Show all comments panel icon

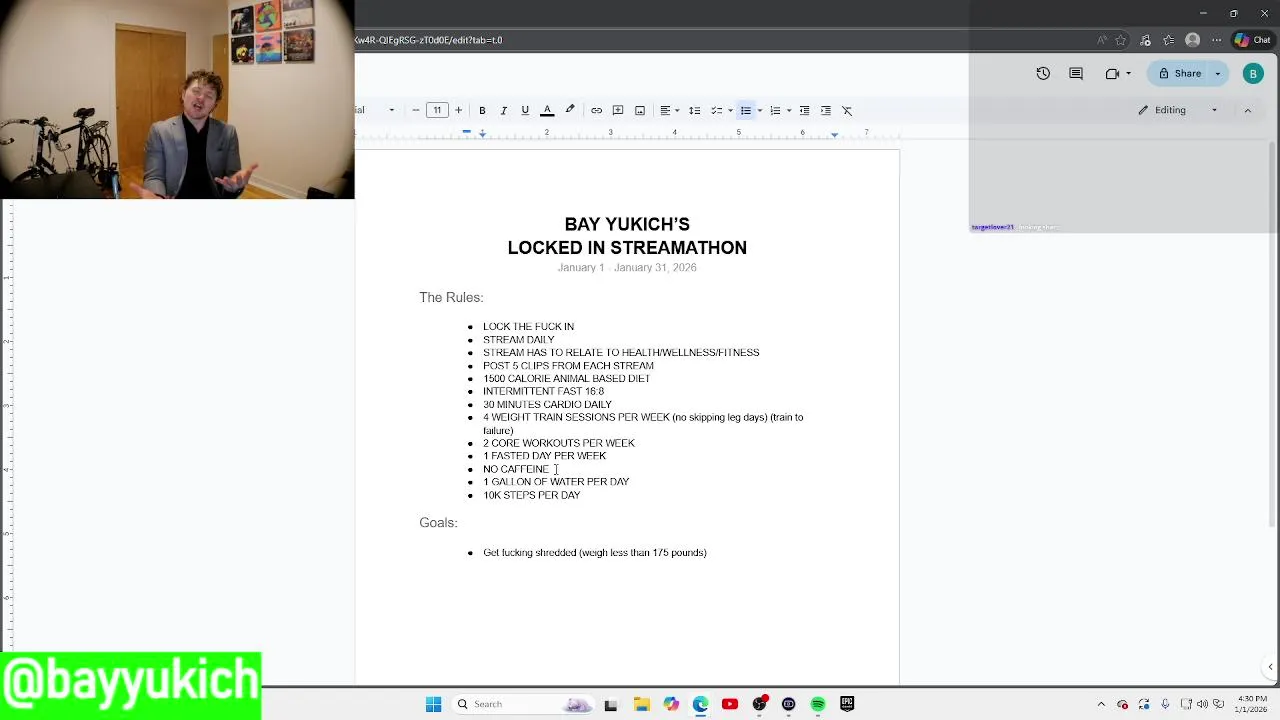[x=1076, y=73]
